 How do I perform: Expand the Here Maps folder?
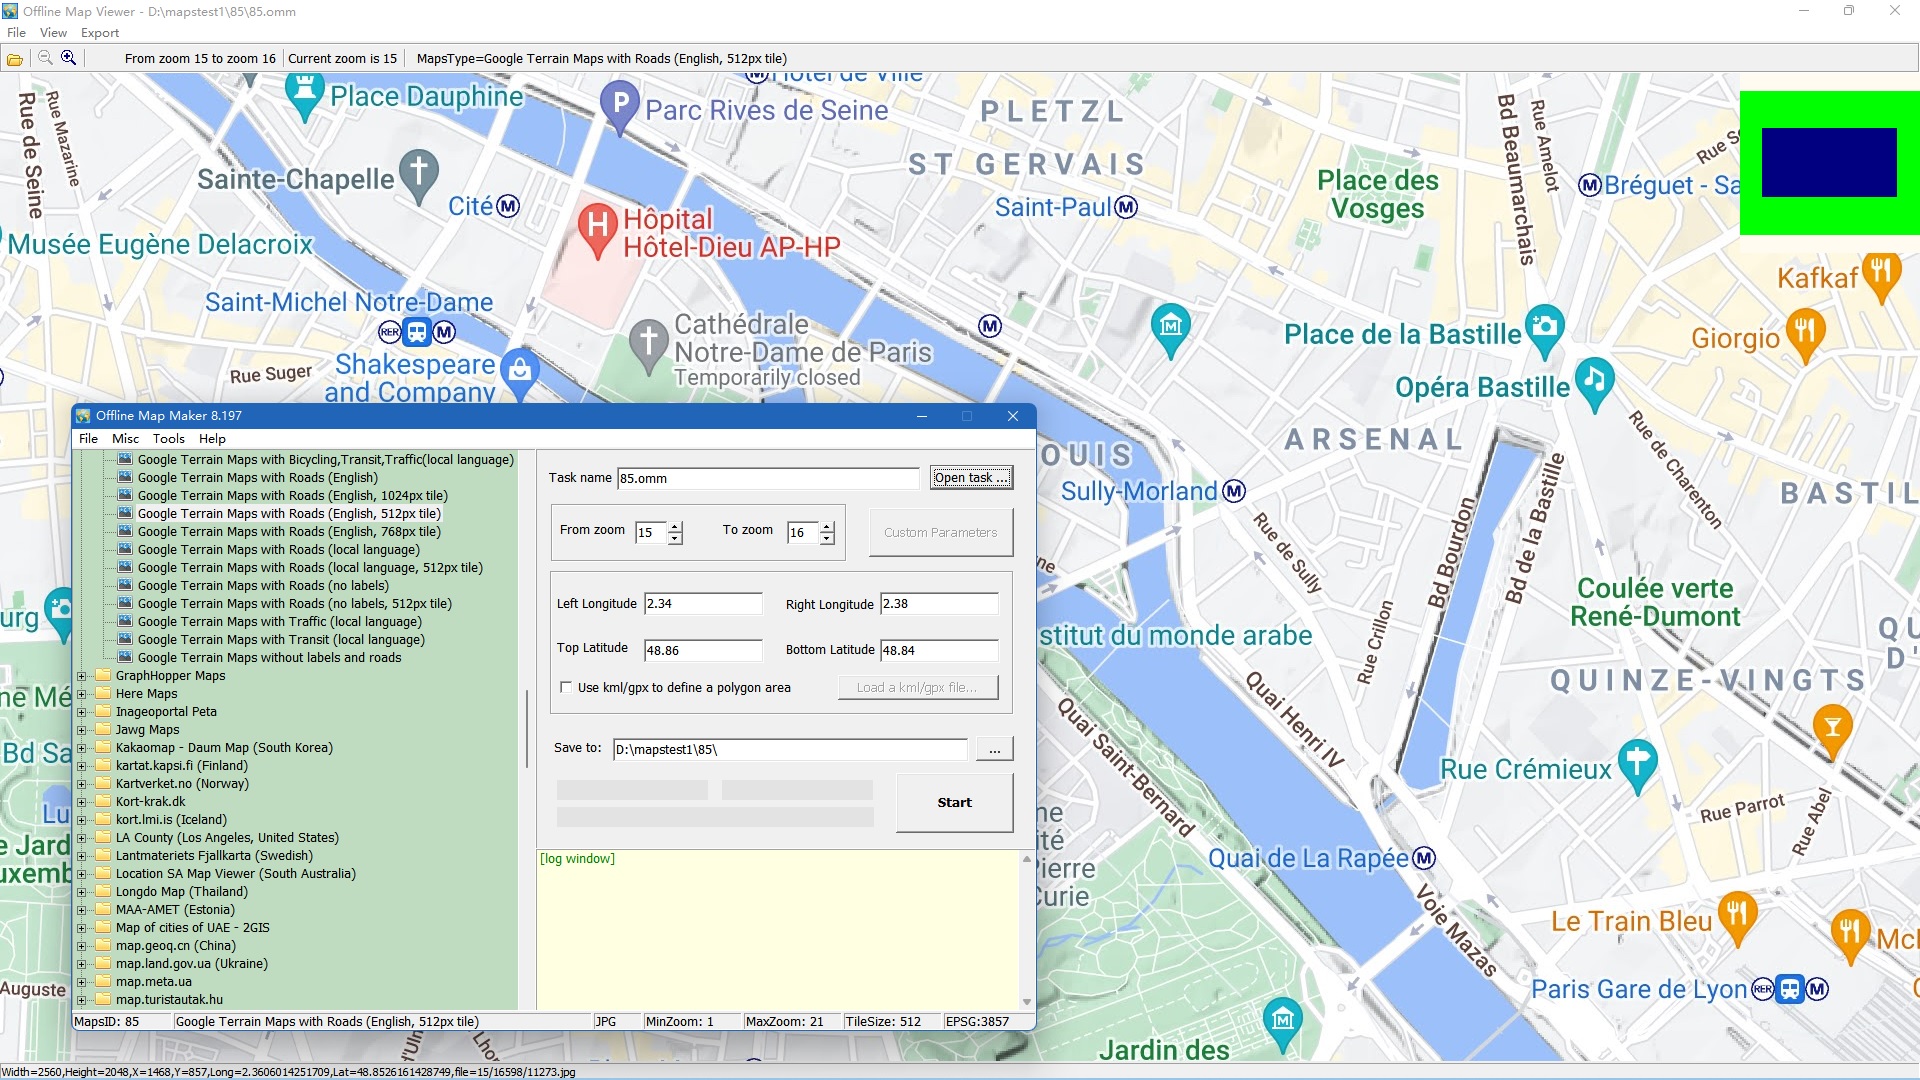[82, 694]
